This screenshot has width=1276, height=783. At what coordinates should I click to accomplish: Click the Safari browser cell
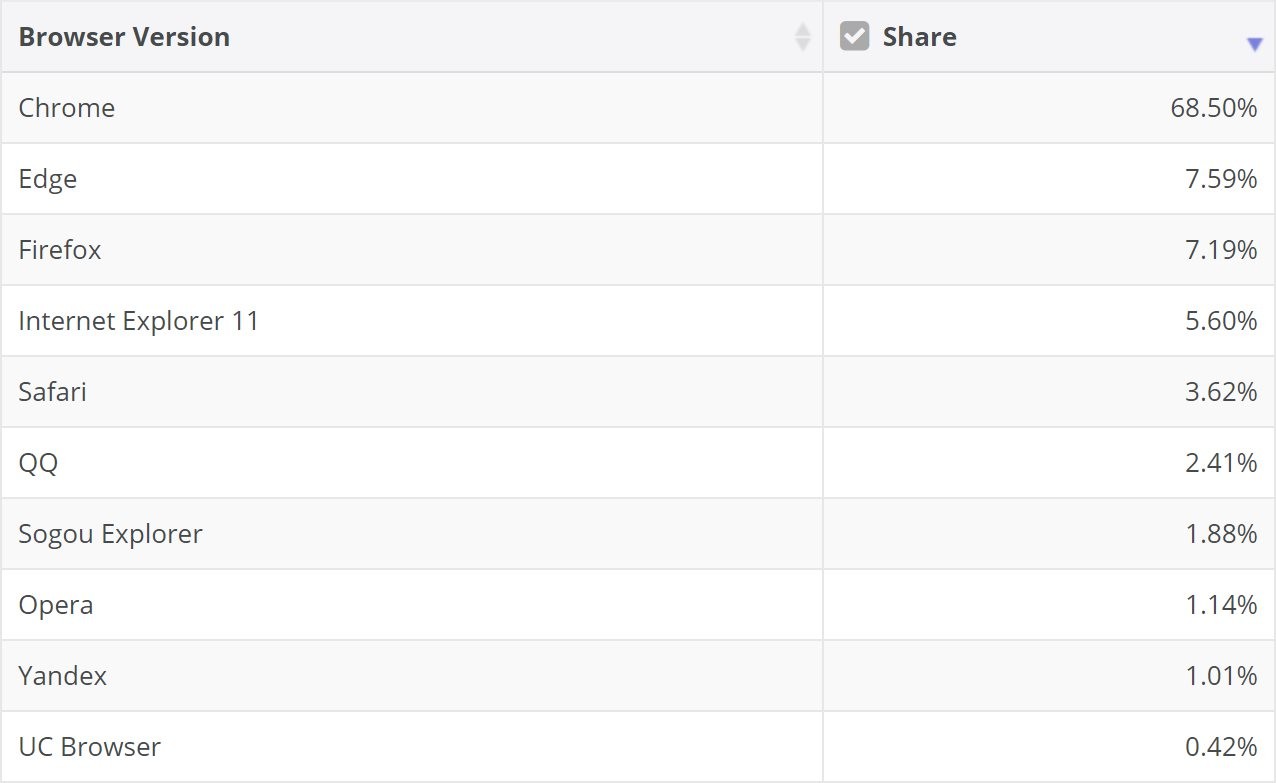coord(53,392)
